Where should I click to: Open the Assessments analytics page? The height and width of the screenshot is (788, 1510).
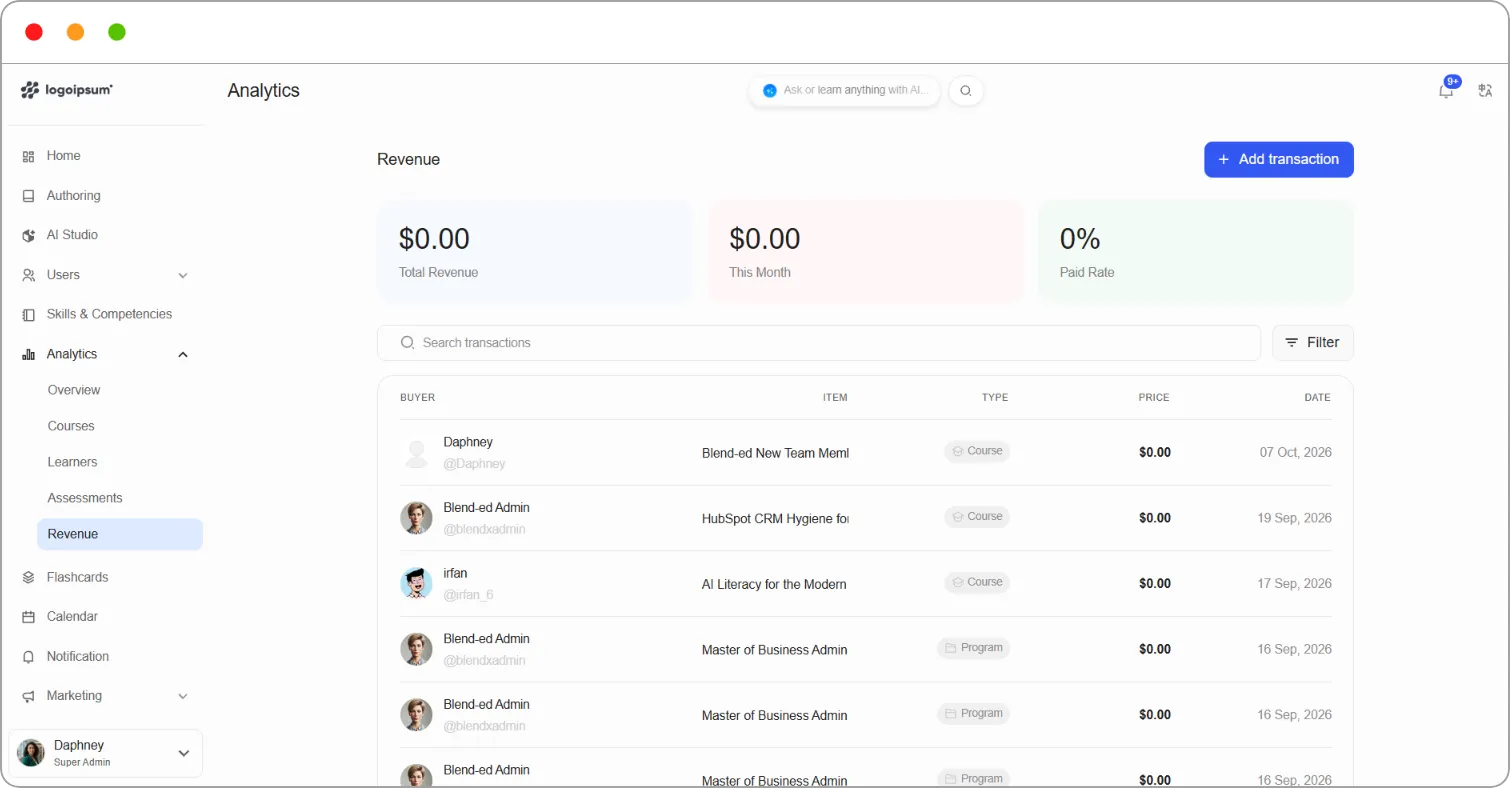pos(85,498)
